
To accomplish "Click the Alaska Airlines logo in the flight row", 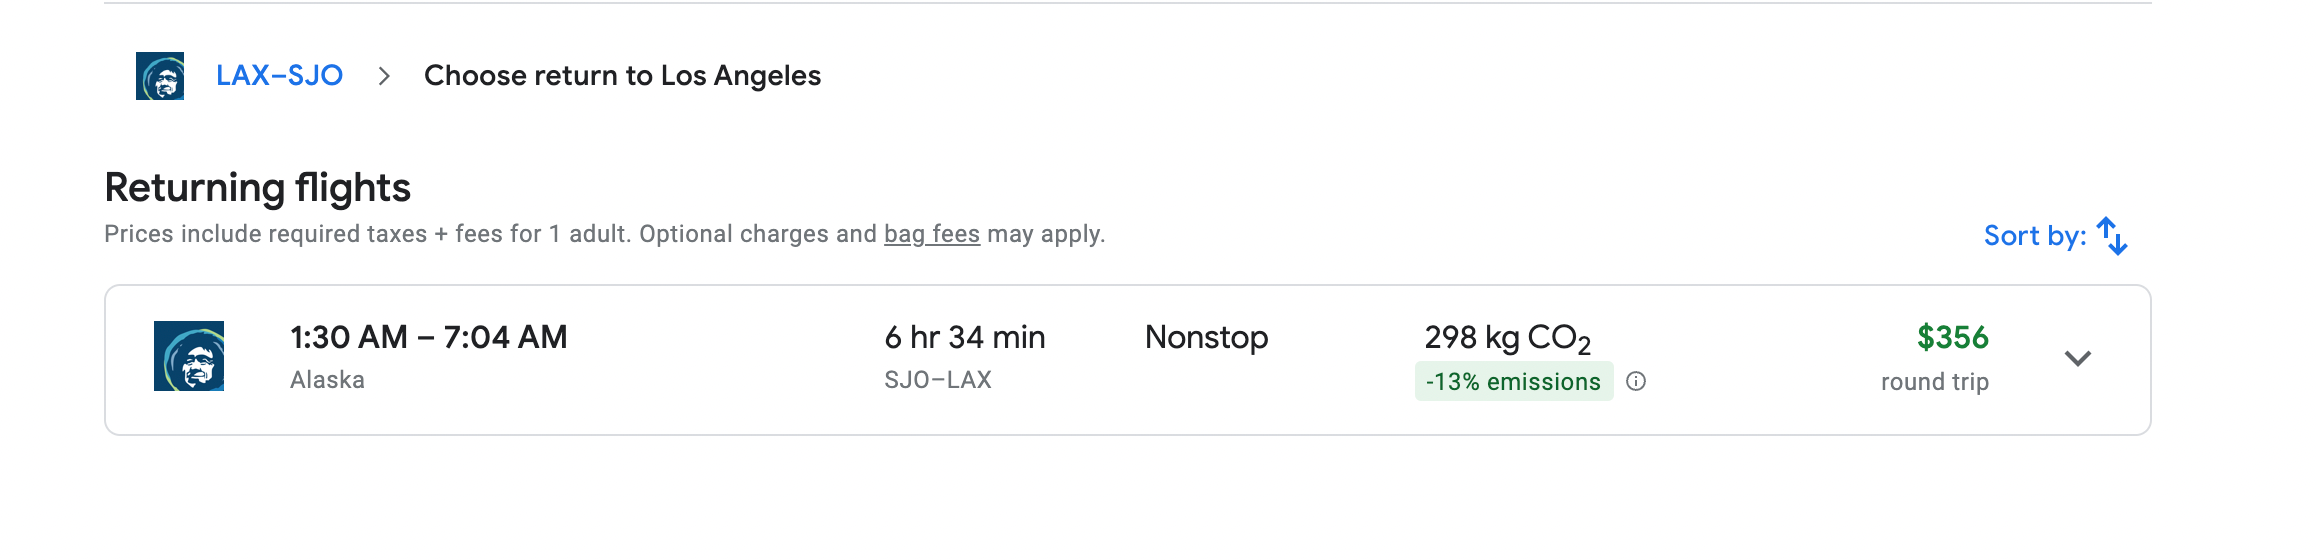I will [189, 356].
